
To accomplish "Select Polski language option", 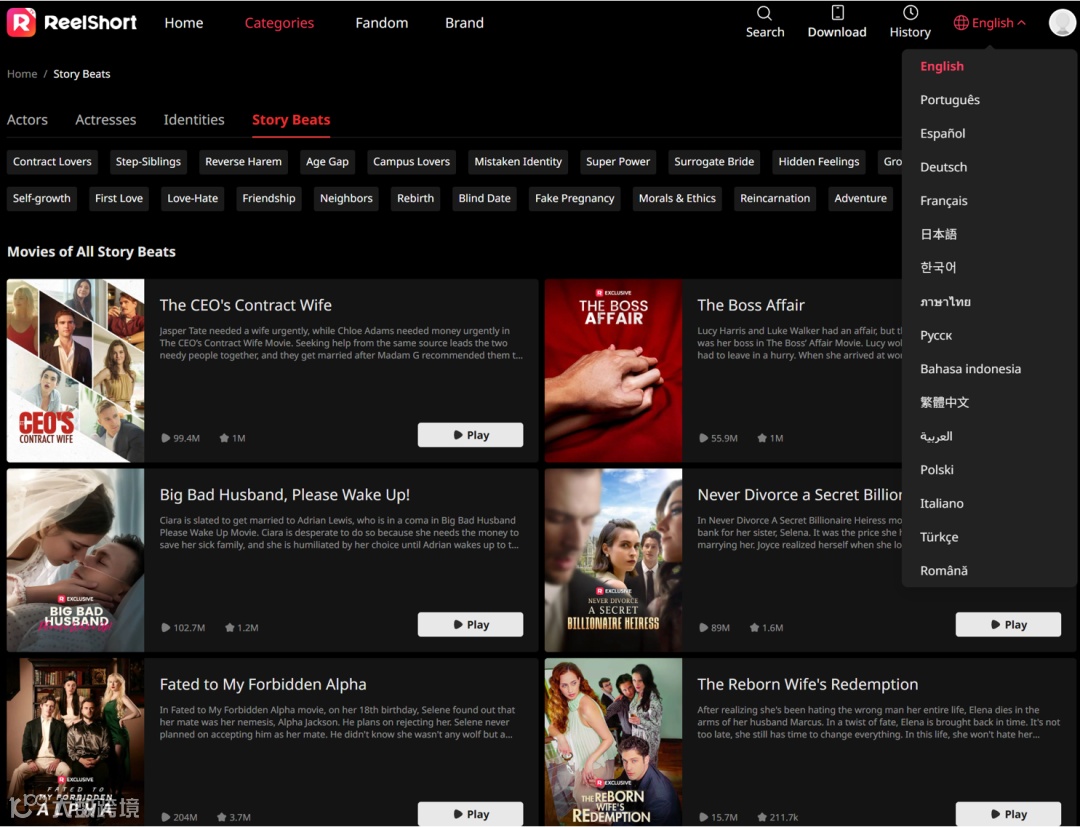I will click(x=937, y=470).
